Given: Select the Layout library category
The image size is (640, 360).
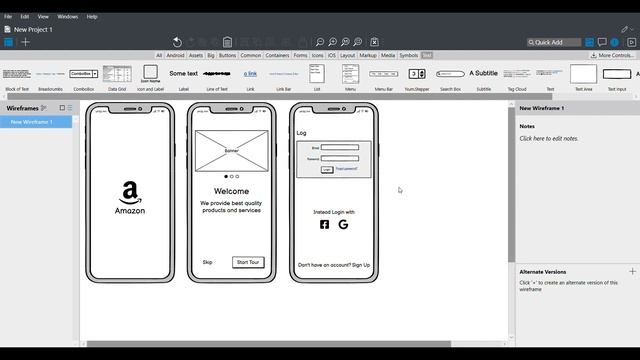Looking at the screenshot, I should [347, 55].
